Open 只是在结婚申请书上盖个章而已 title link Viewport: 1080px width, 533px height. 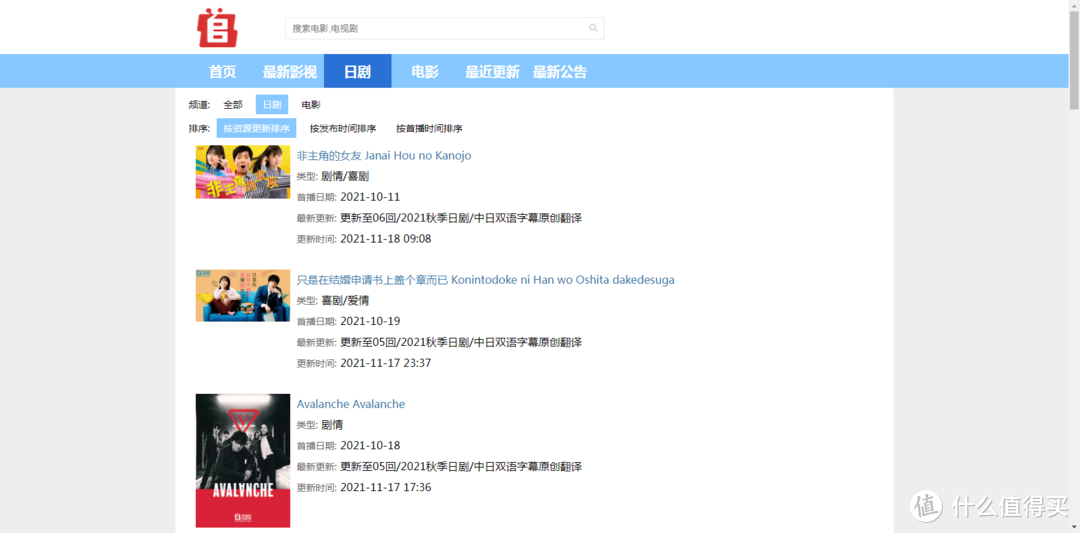(486, 280)
